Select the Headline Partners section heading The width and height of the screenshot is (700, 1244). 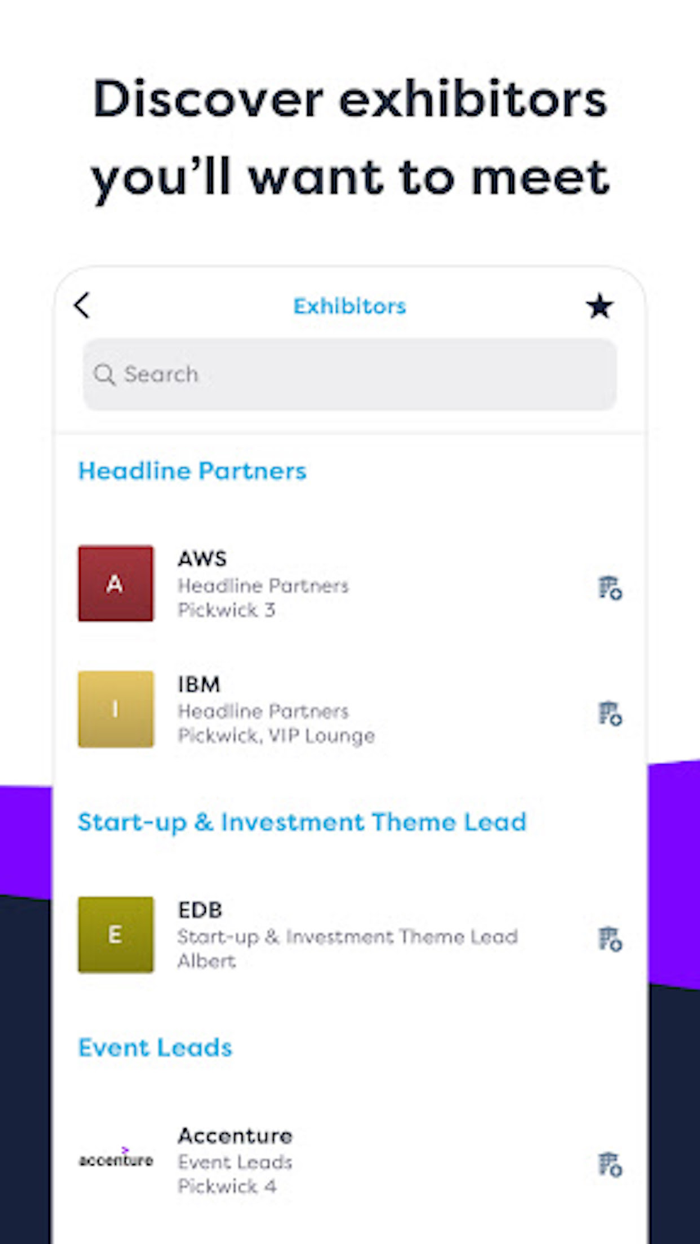pyautogui.click(x=192, y=471)
